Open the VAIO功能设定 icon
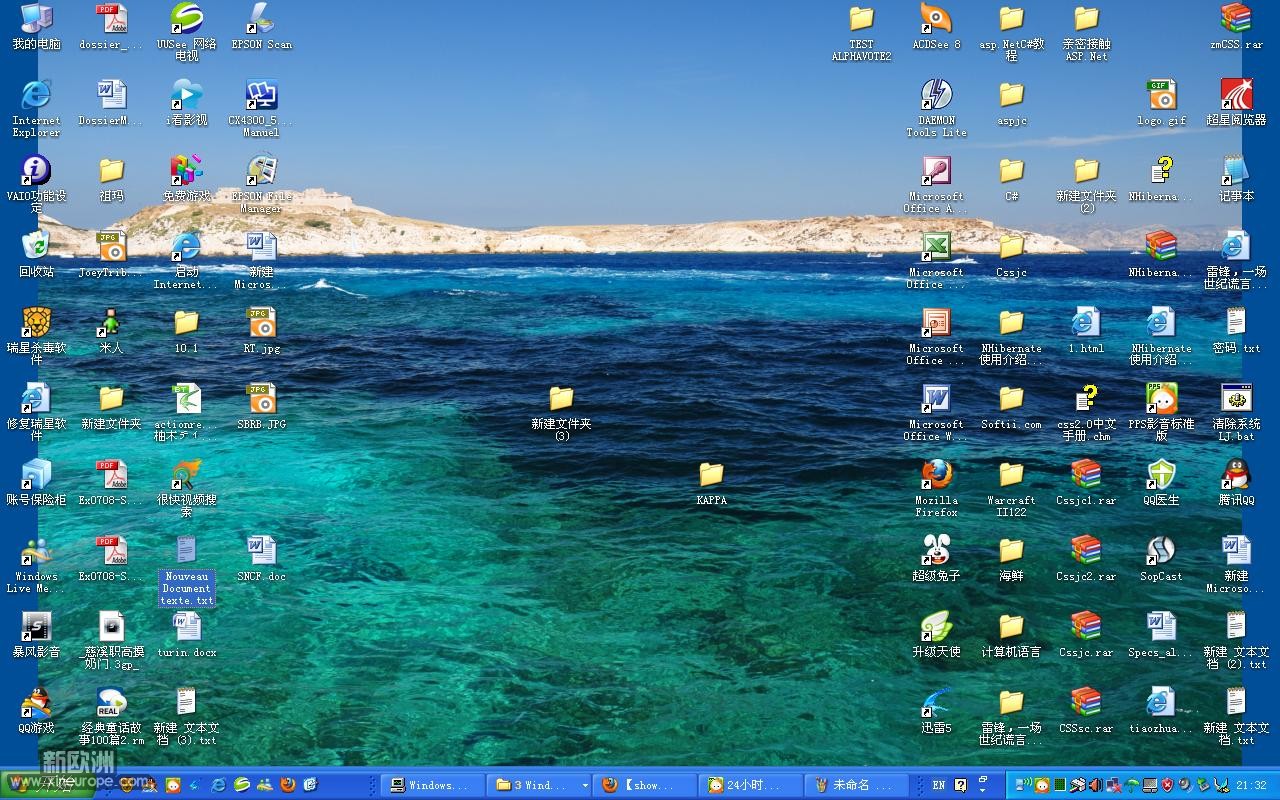Viewport: 1280px width, 800px height. (x=36, y=183)
